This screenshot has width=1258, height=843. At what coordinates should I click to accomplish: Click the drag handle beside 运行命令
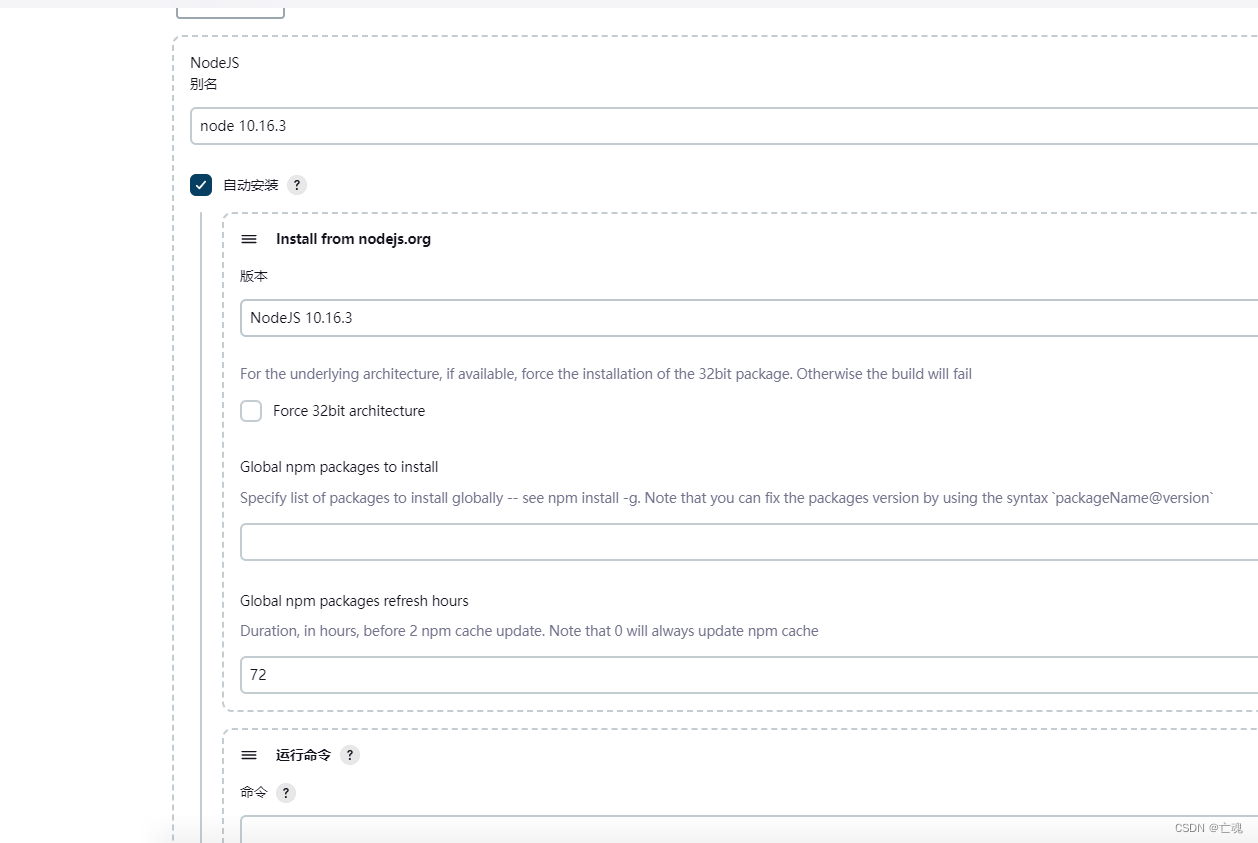[249, 755]
